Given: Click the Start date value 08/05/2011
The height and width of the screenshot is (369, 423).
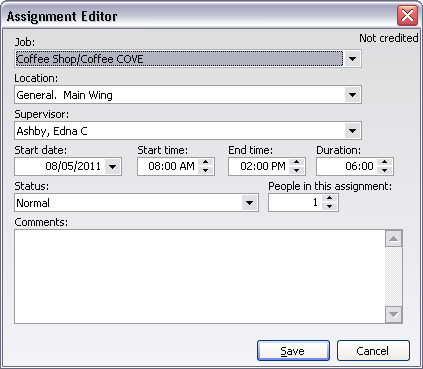Looking at the screenshot, I should pos(73,166).
